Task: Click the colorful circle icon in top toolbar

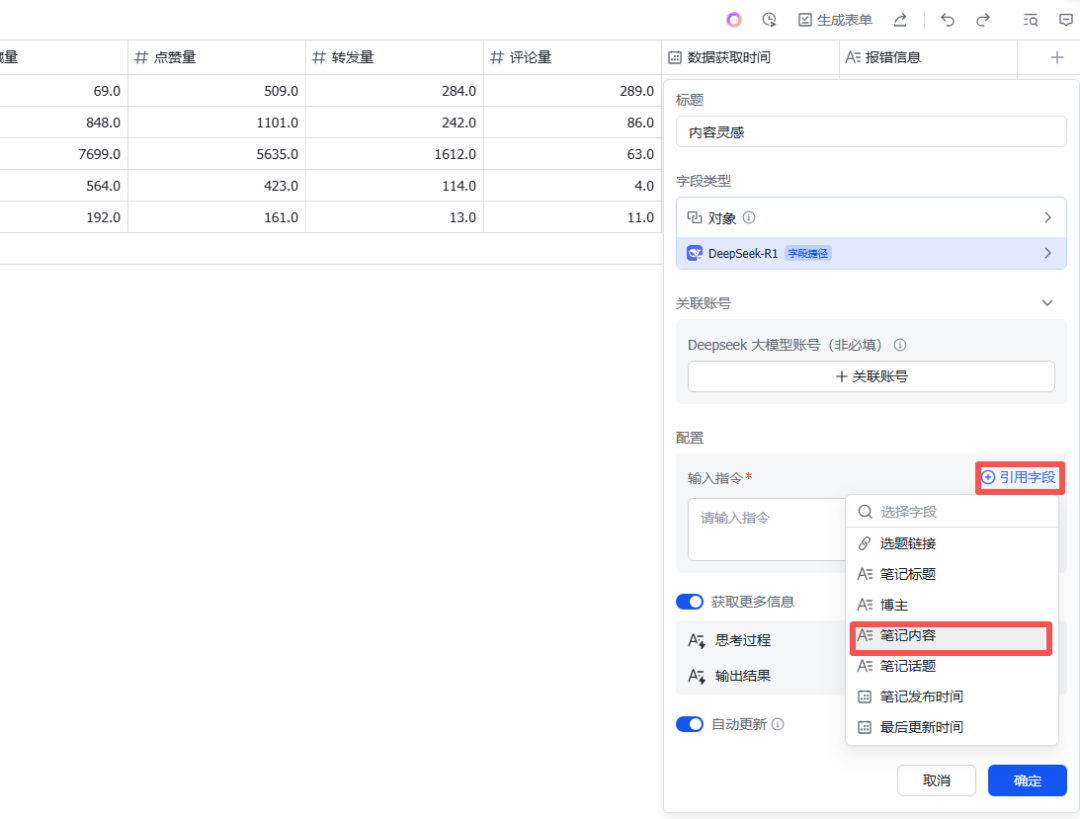Action: tap(733, 19)
